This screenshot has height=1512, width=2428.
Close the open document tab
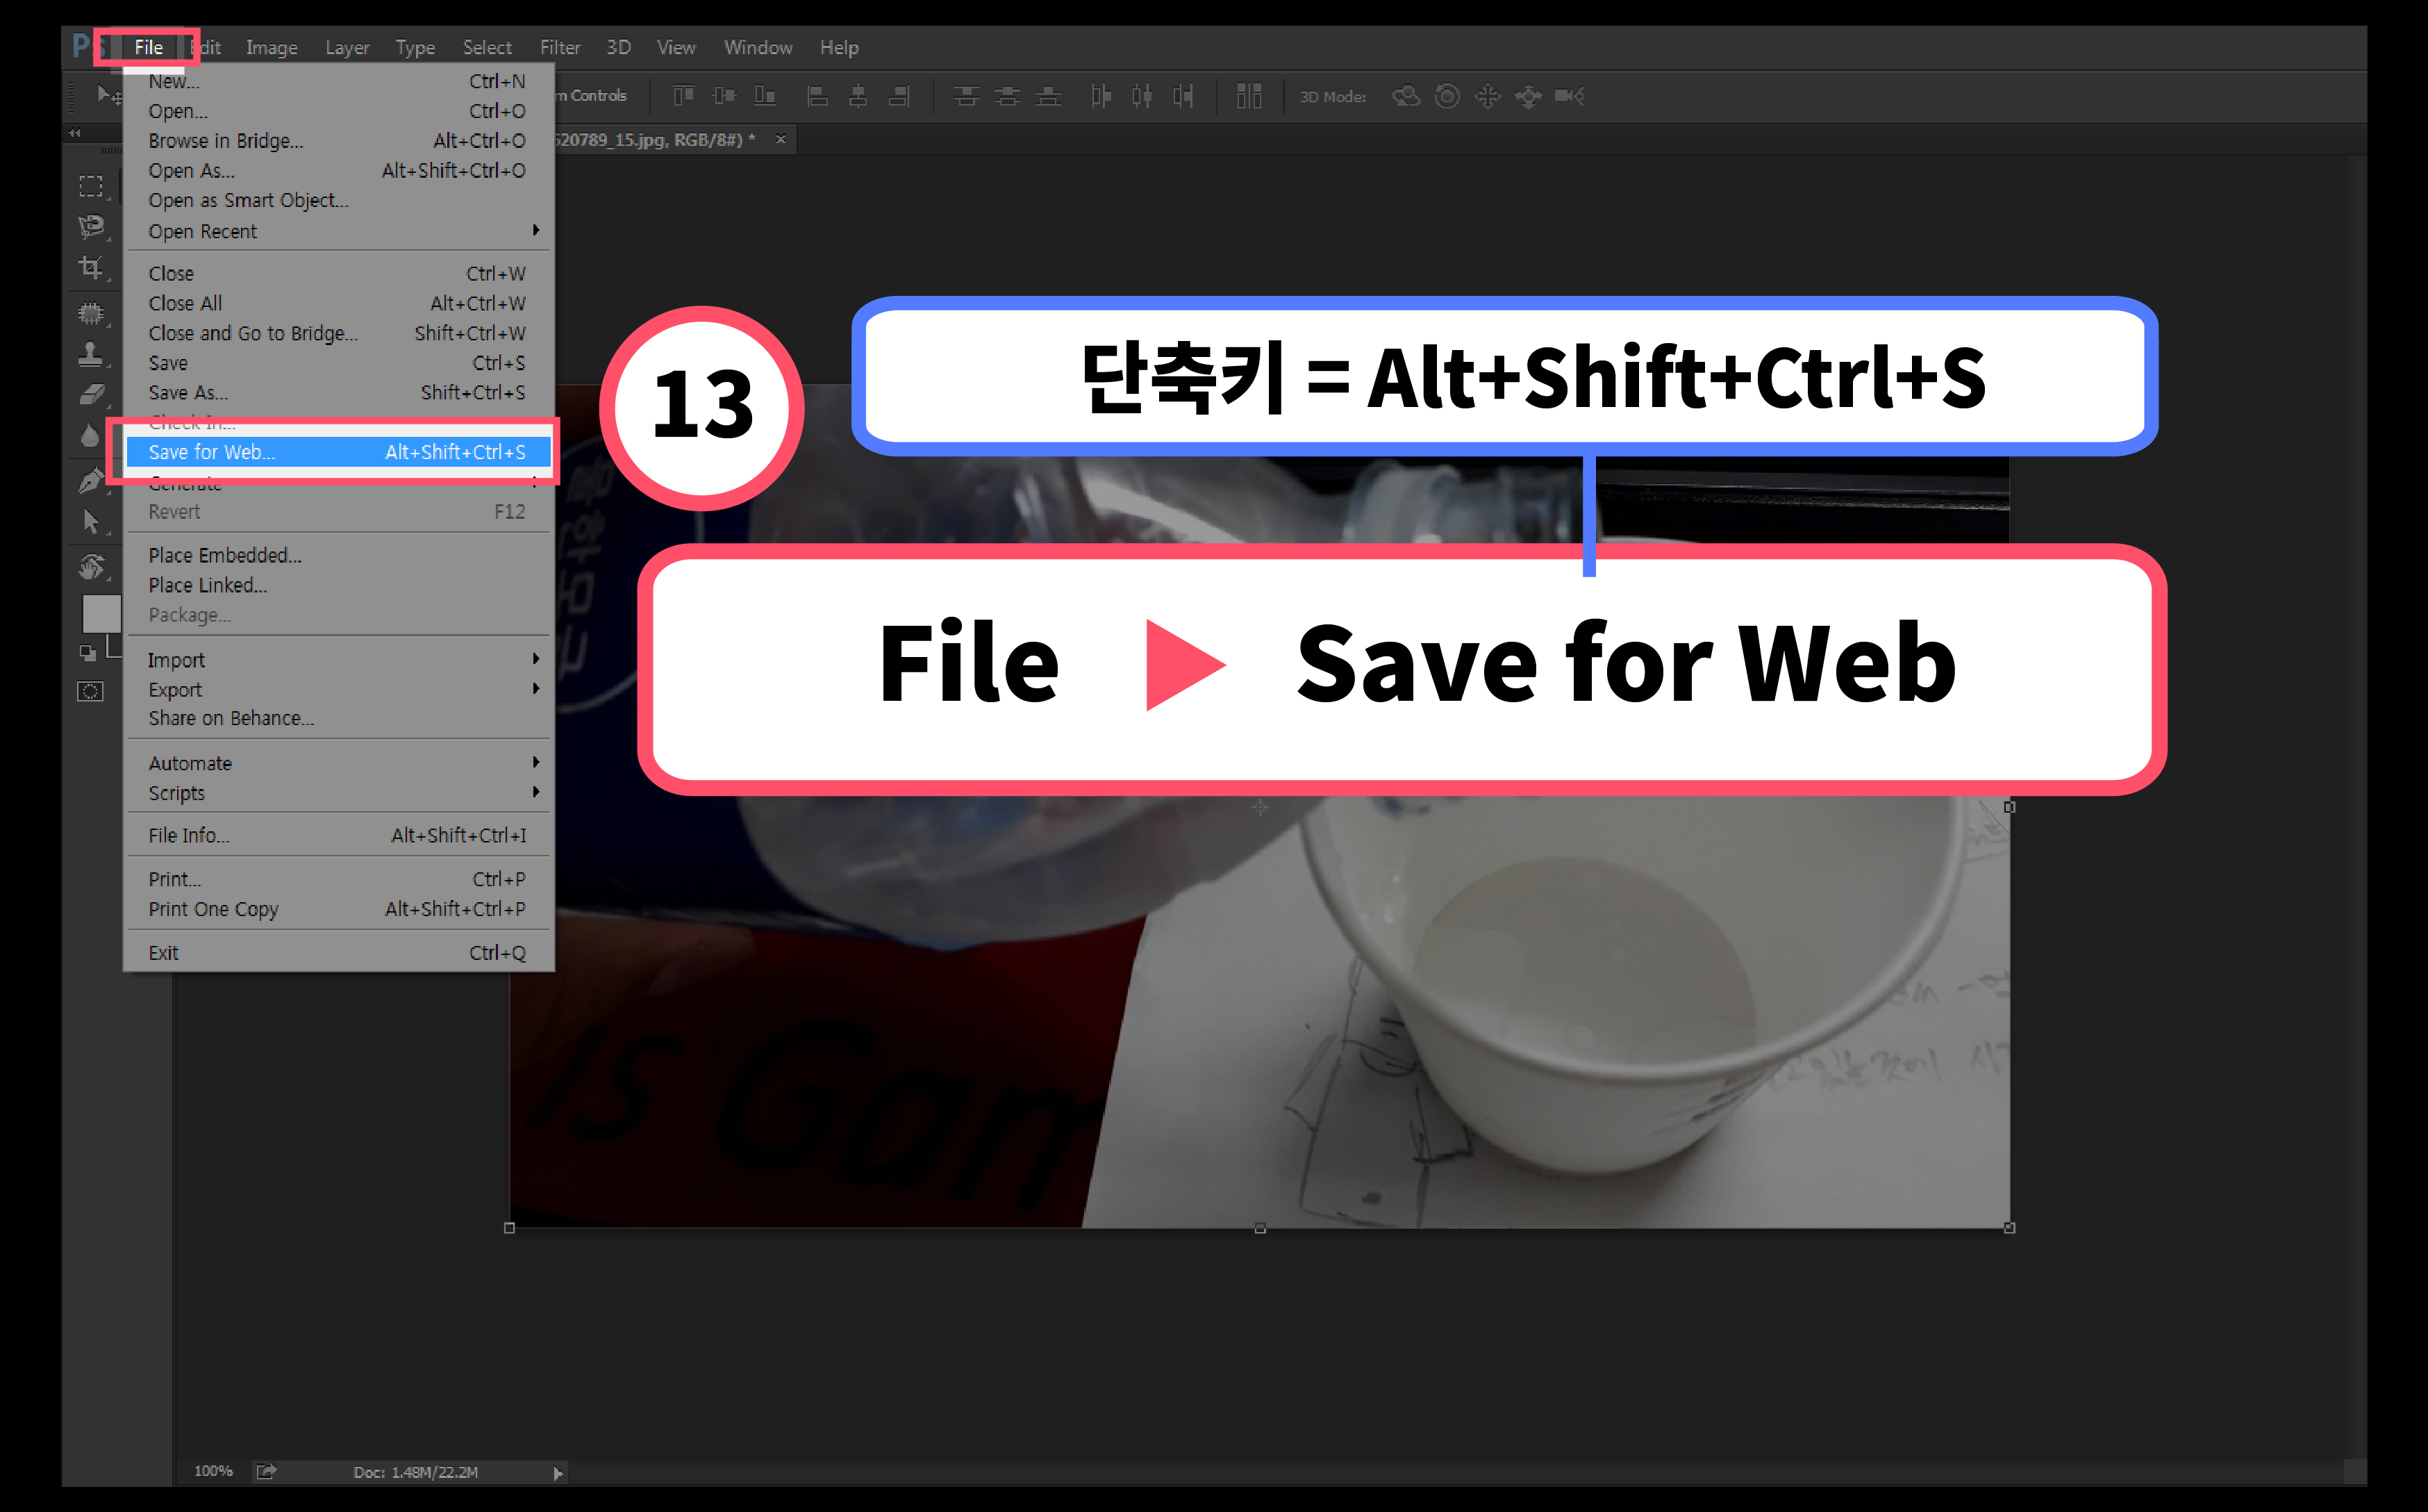[781, 139]
